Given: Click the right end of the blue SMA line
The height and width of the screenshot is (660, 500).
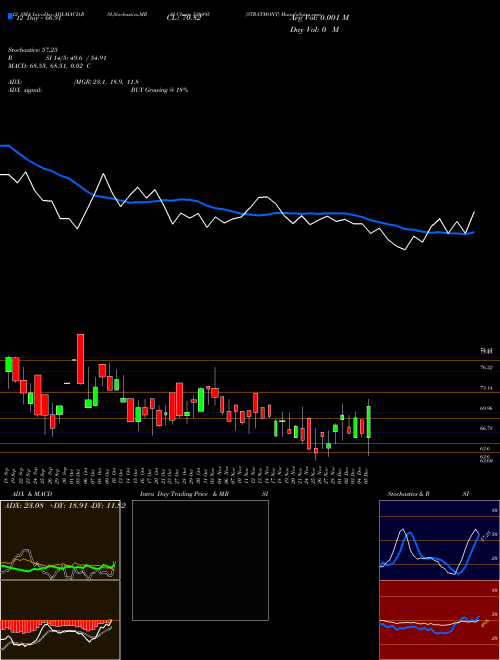Looking at the screenshot, I should click(x=473, y=232).
